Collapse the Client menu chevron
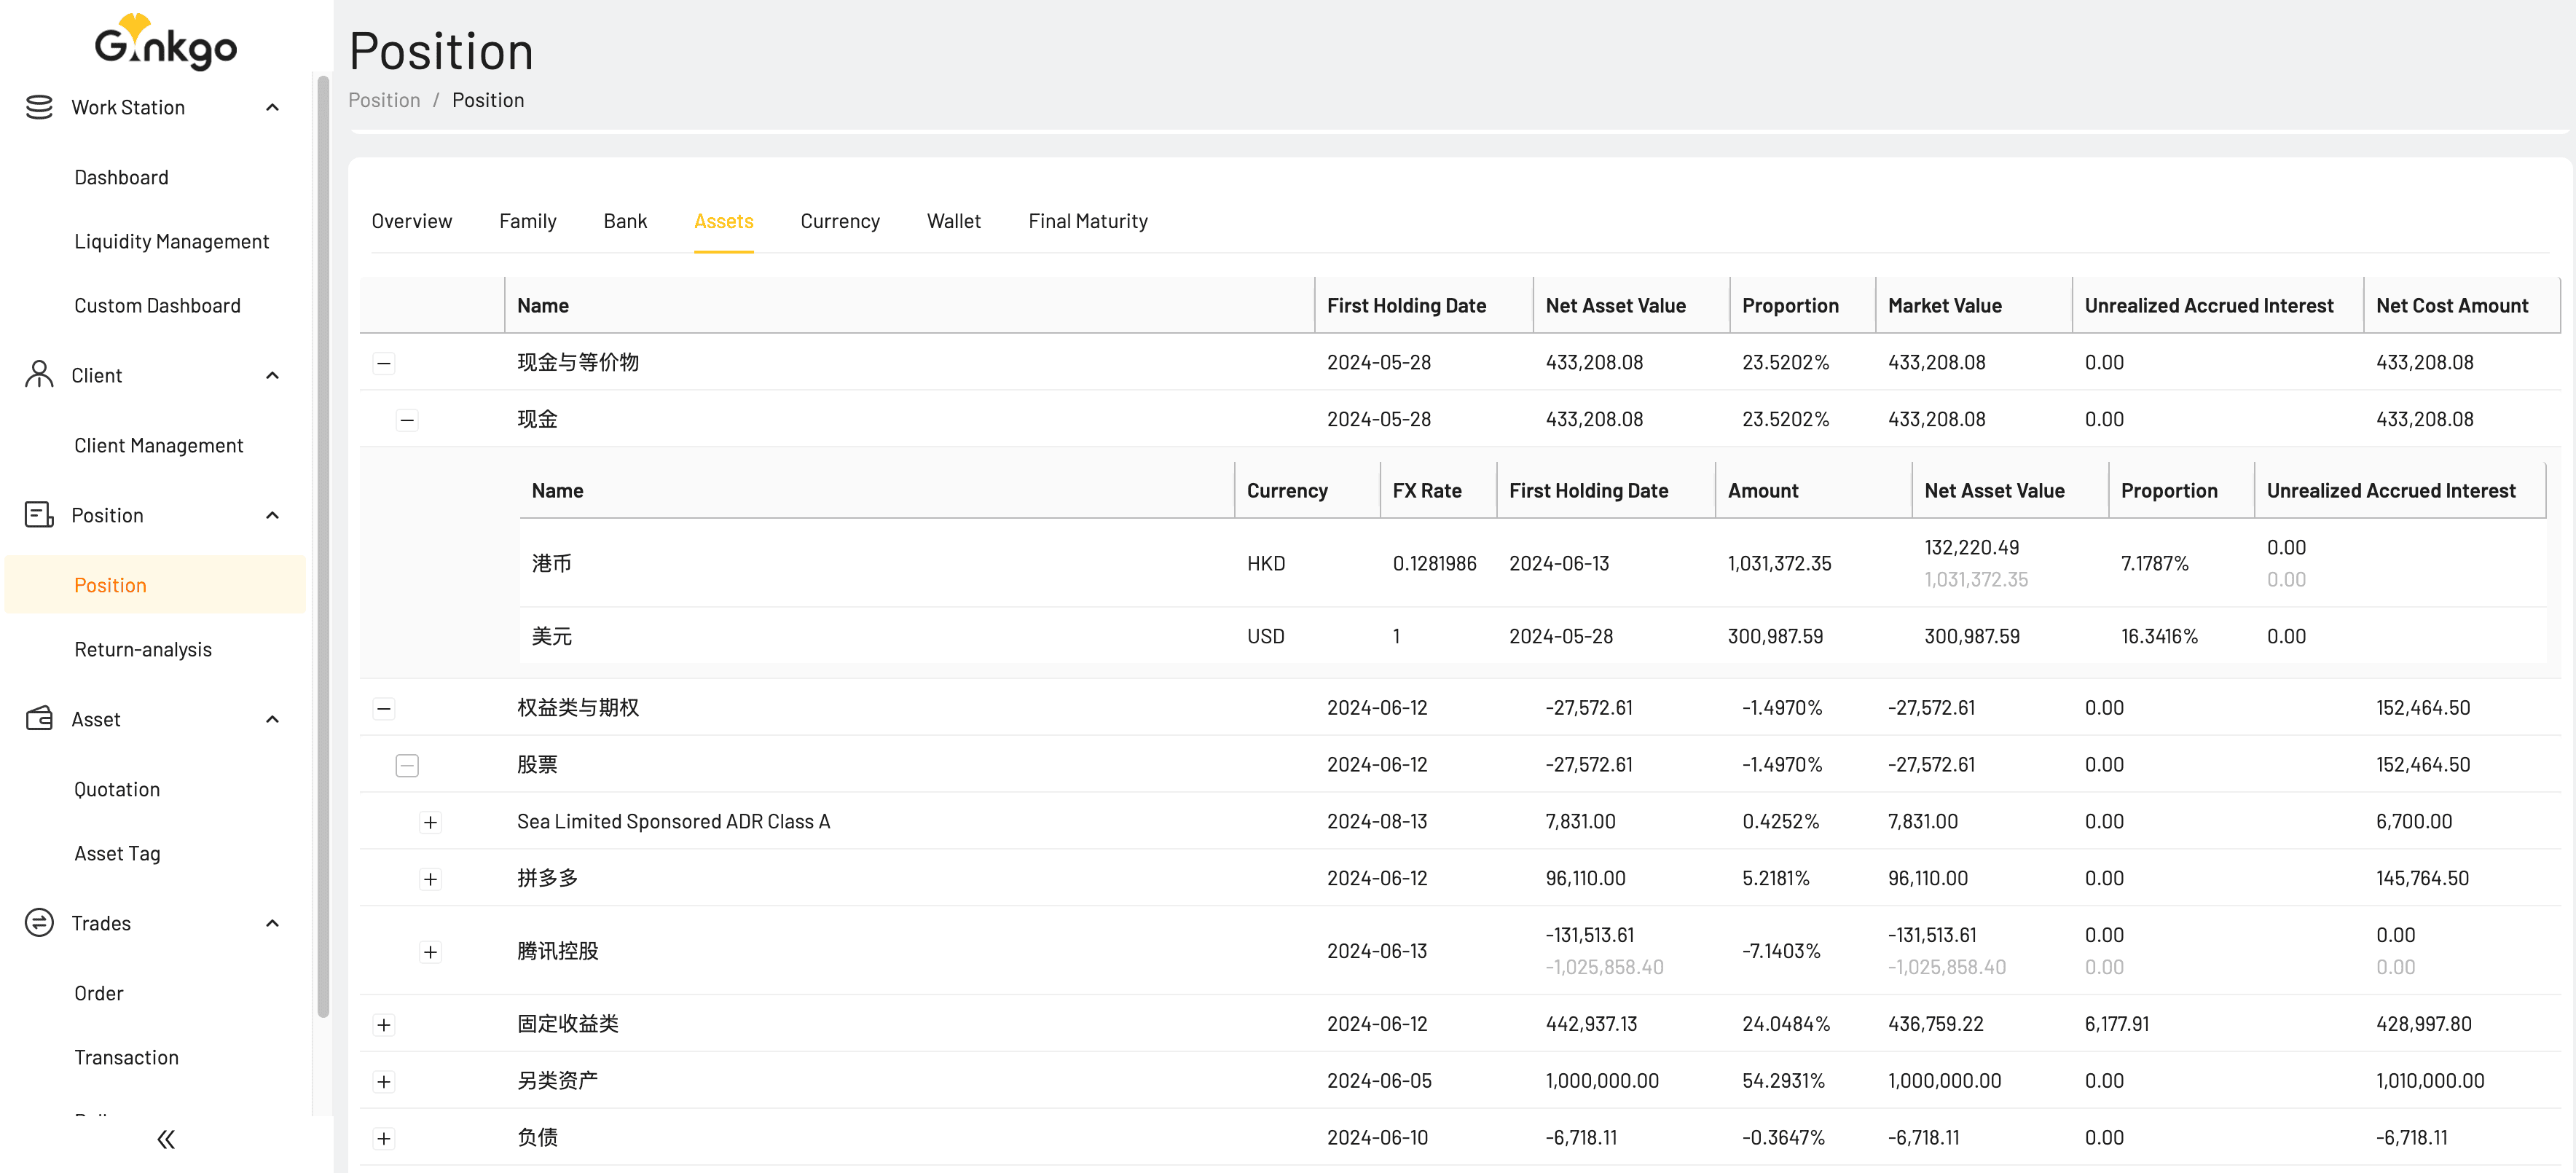 pyautogui.click(x=272, y=375)
